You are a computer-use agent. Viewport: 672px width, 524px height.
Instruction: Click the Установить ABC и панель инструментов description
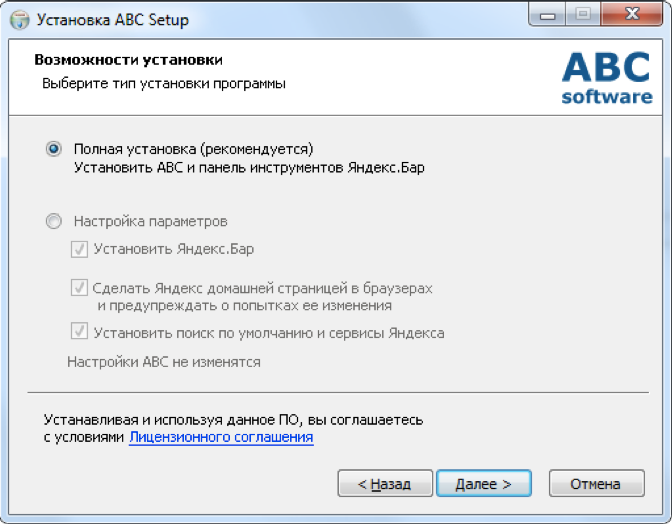click(250, 168)
